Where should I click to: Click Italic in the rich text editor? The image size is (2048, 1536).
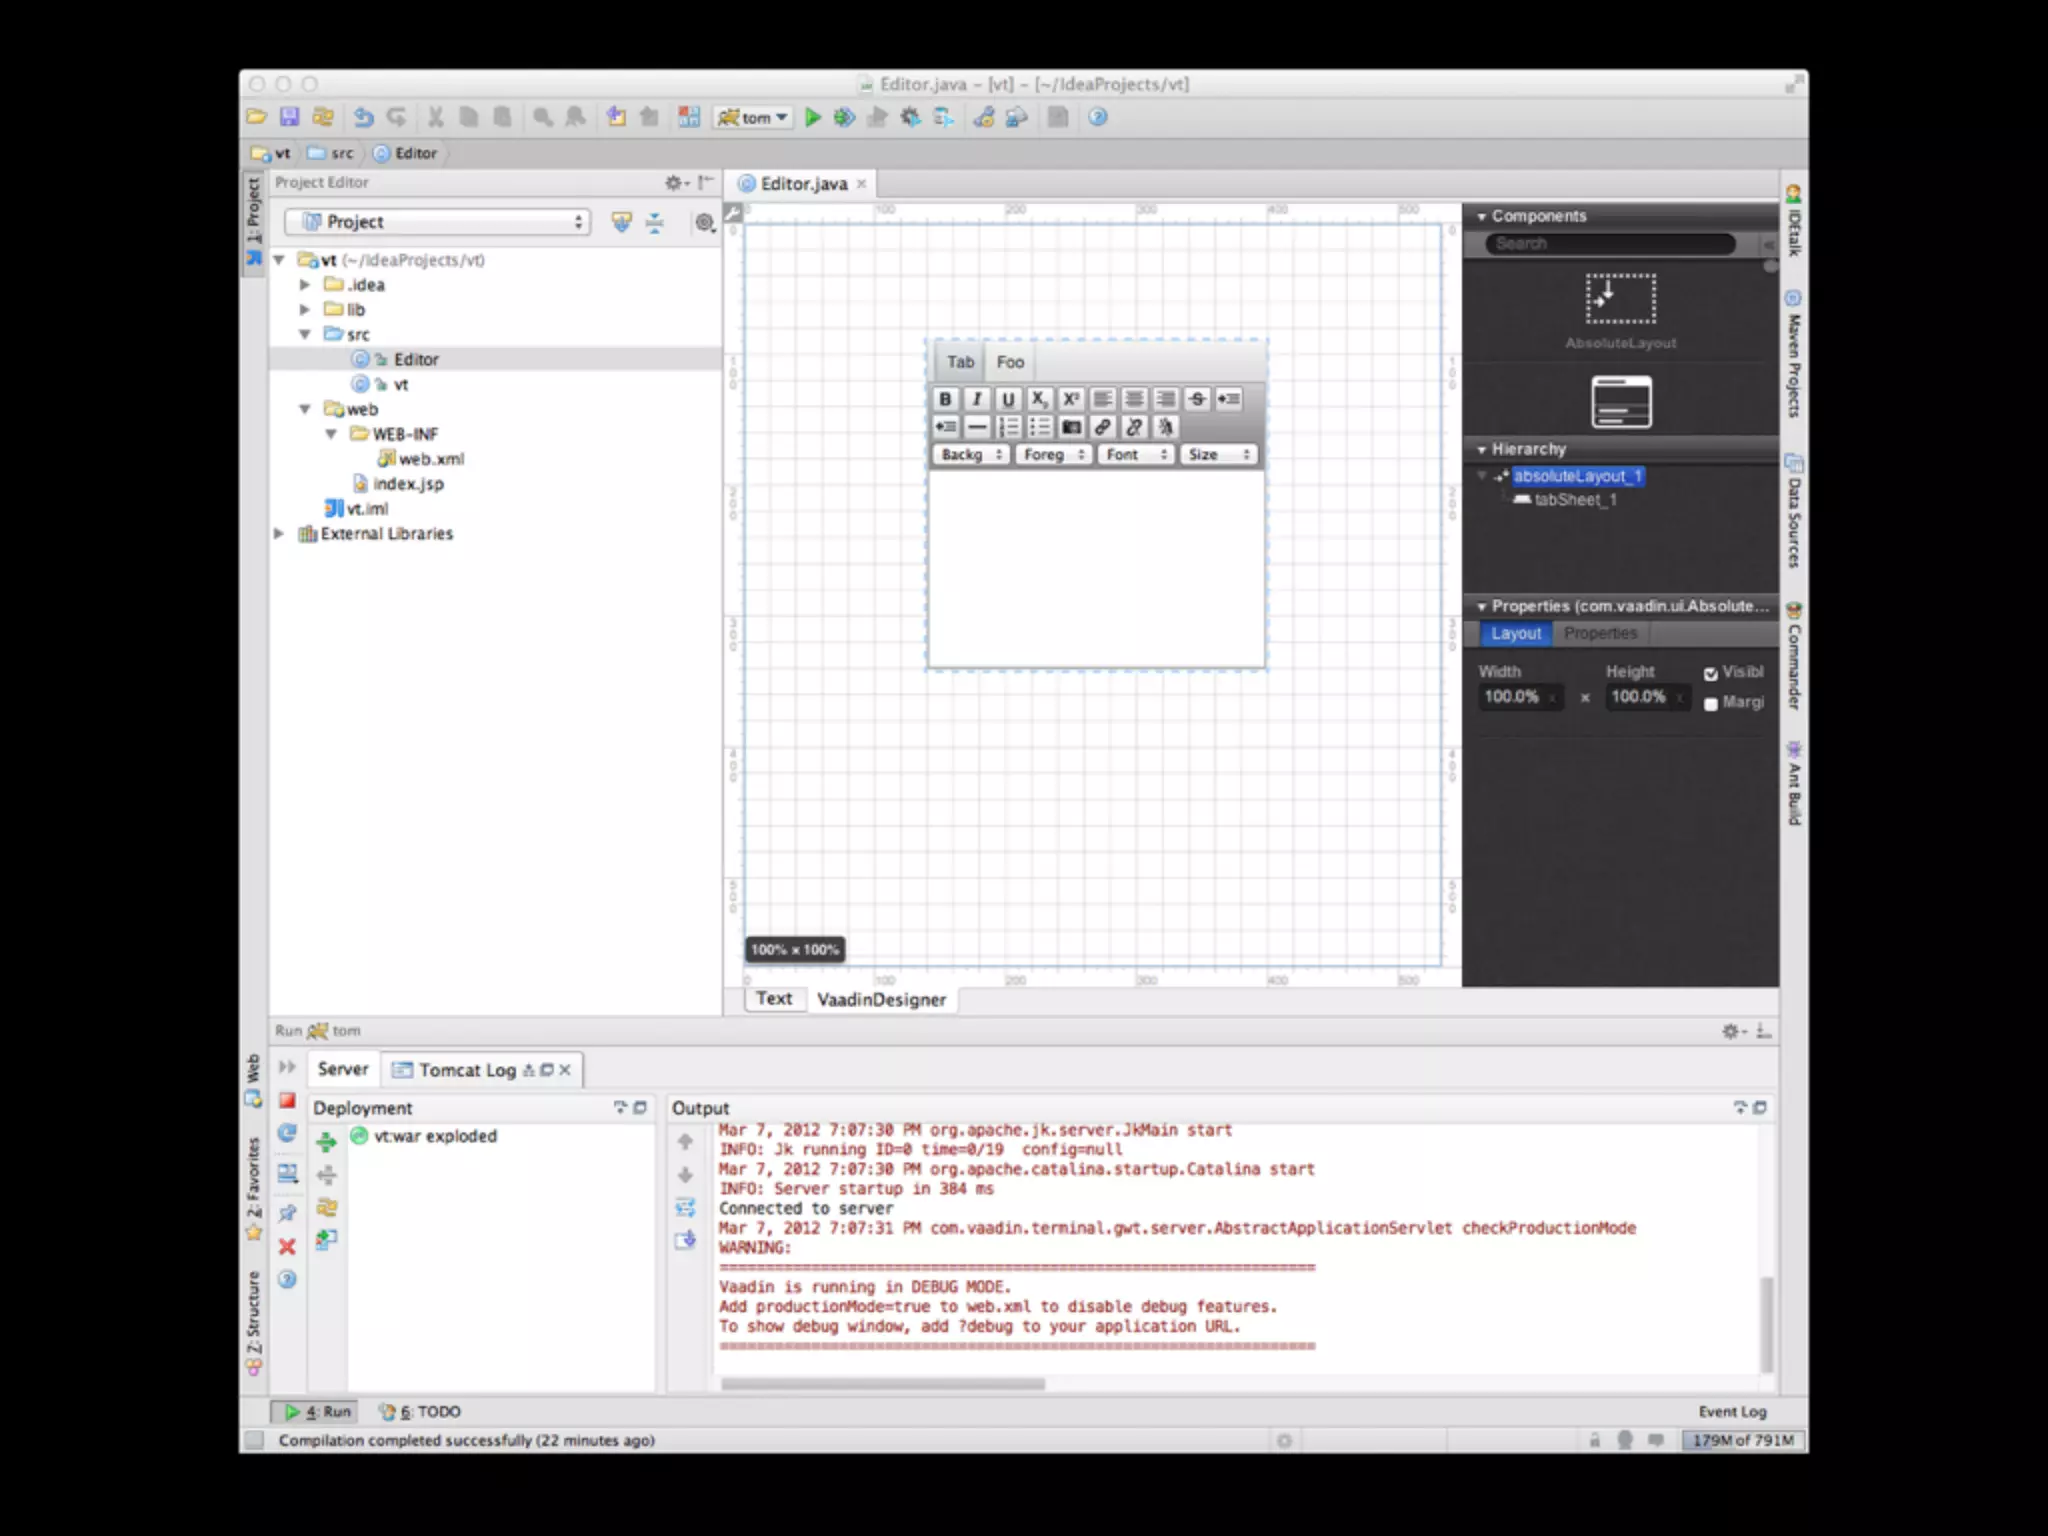(x=977, y=399)
